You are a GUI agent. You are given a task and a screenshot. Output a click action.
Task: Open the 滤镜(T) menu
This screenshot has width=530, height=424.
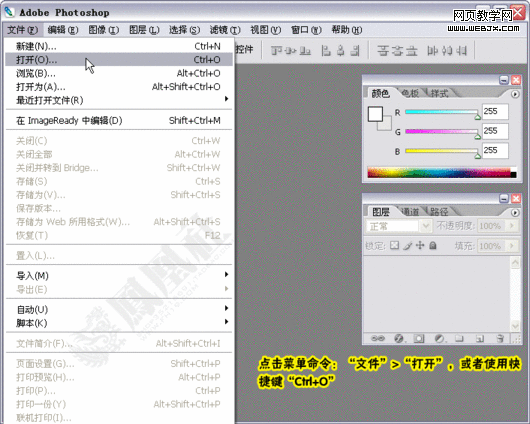(225, 30)
